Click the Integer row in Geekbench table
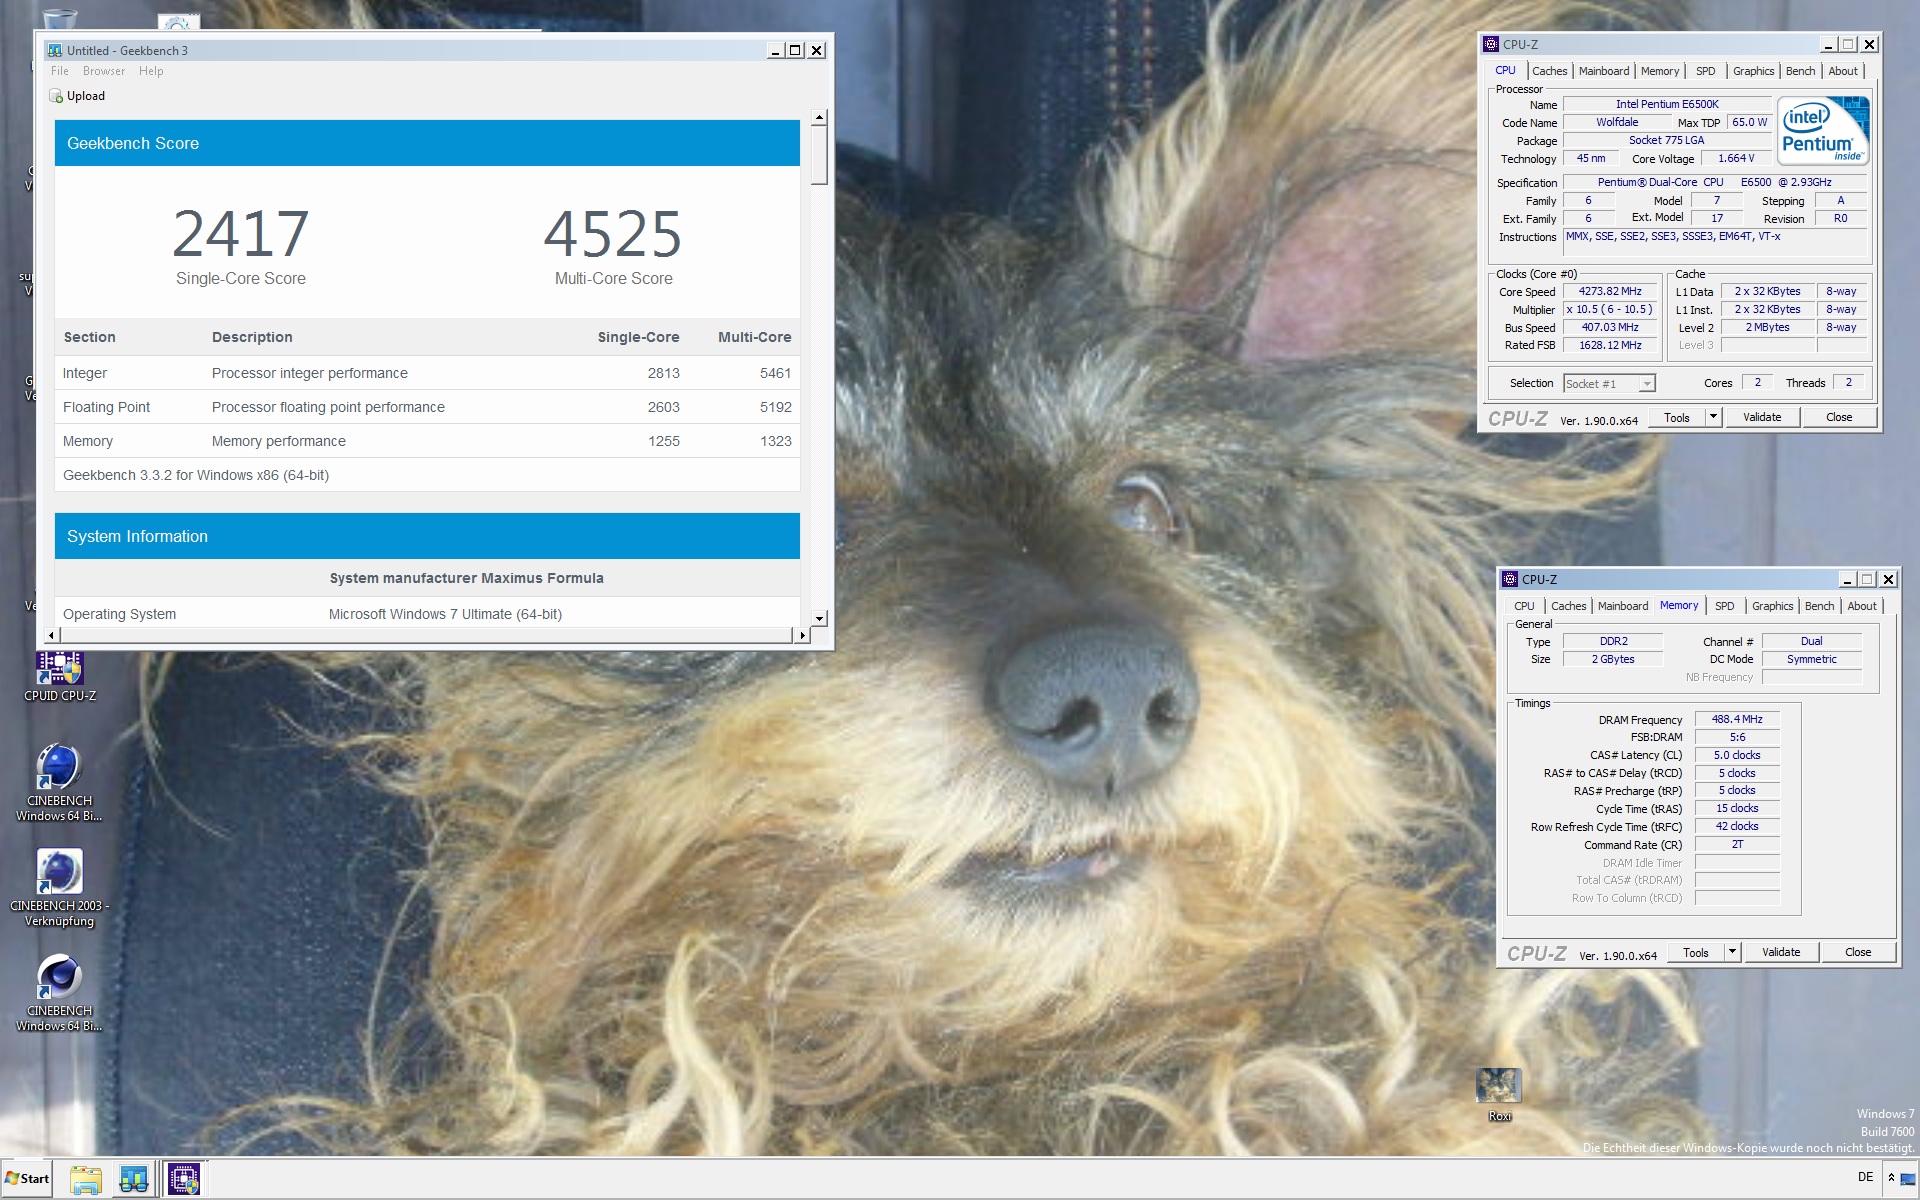Screen dimensions: 1920x1200 tap(427, 373)
